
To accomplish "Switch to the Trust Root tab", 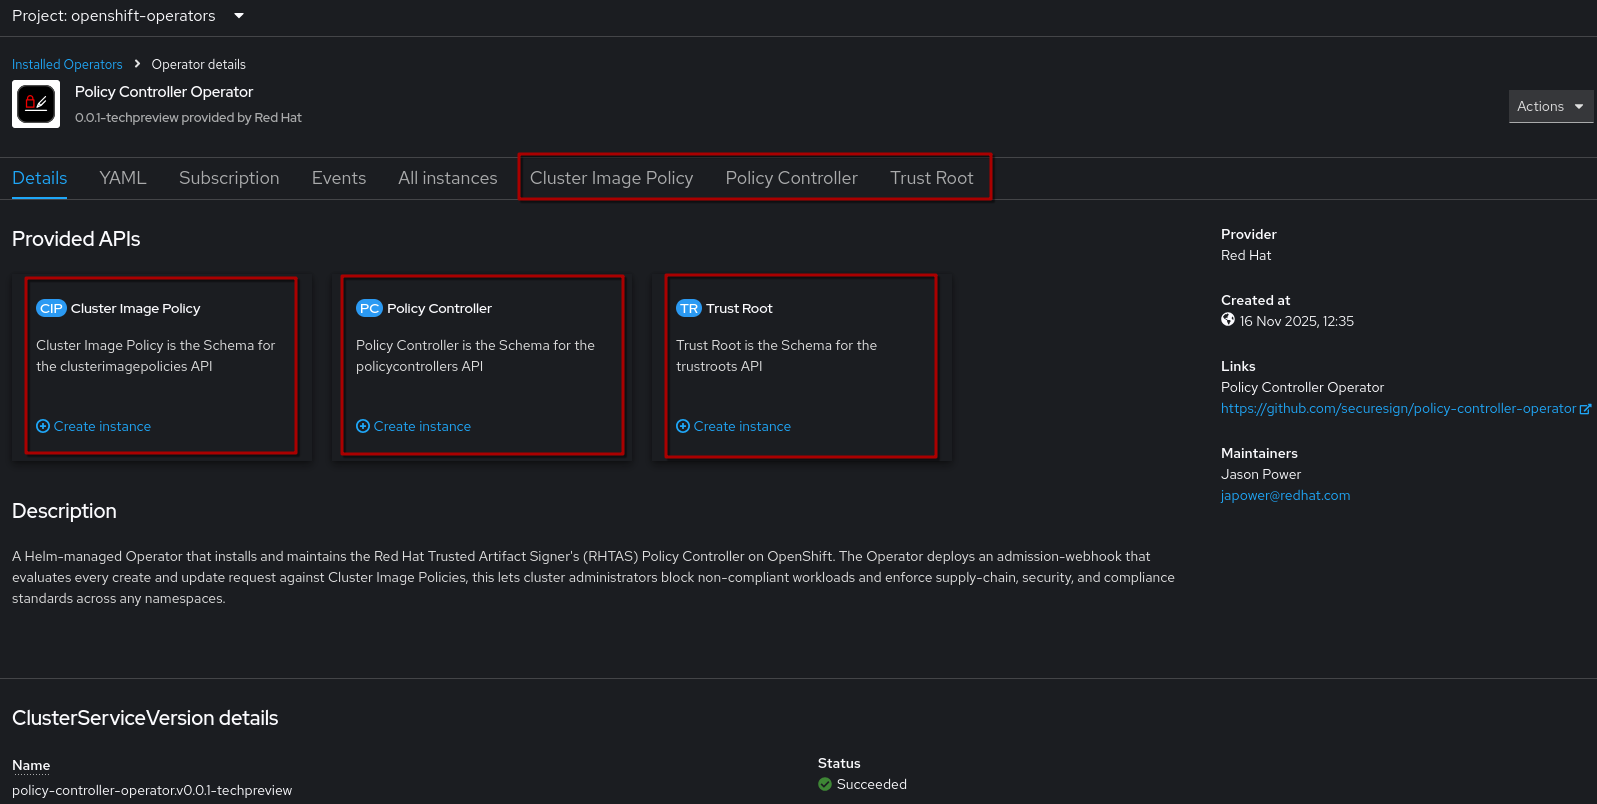I will (931, 178).
